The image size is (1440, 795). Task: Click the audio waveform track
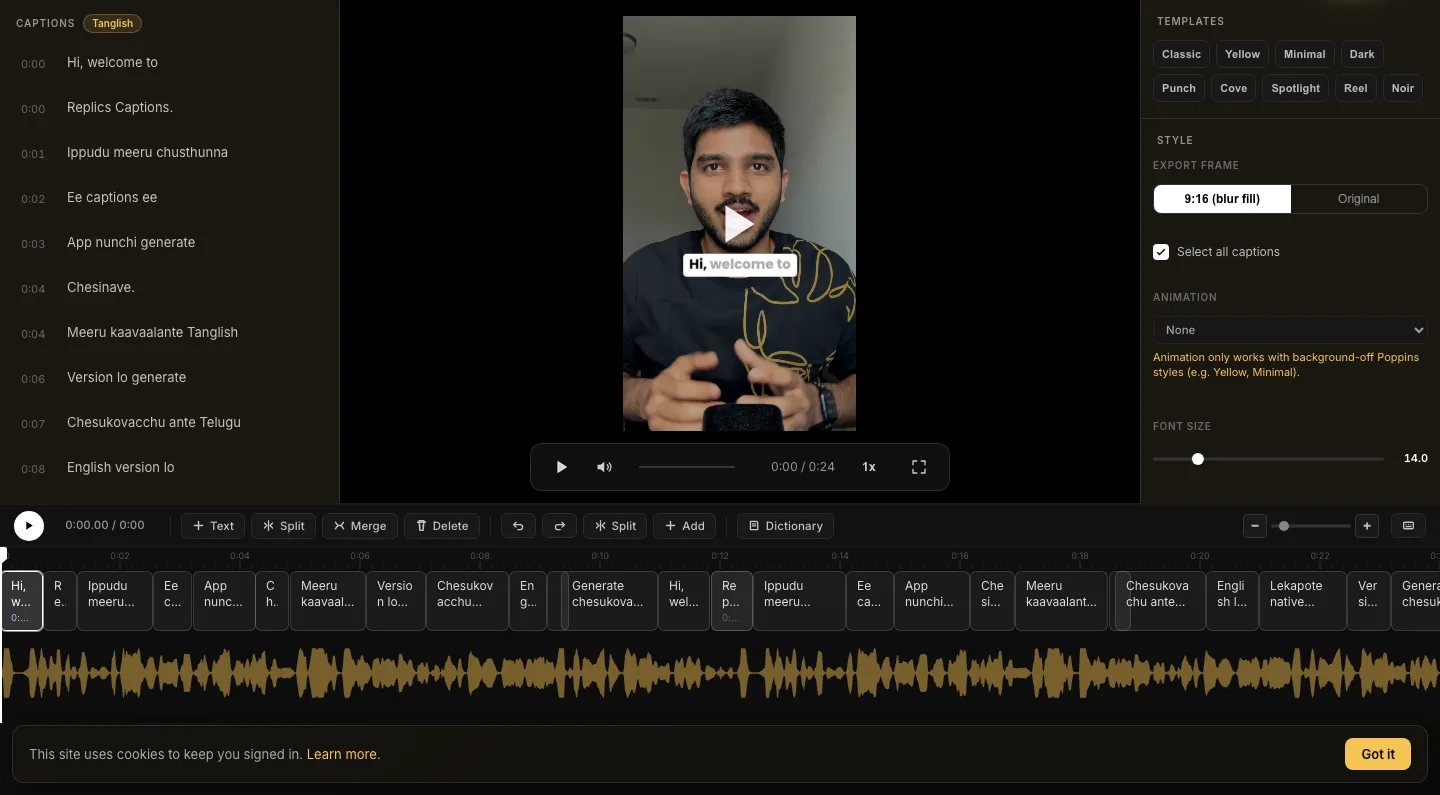[x=720, y=672]
